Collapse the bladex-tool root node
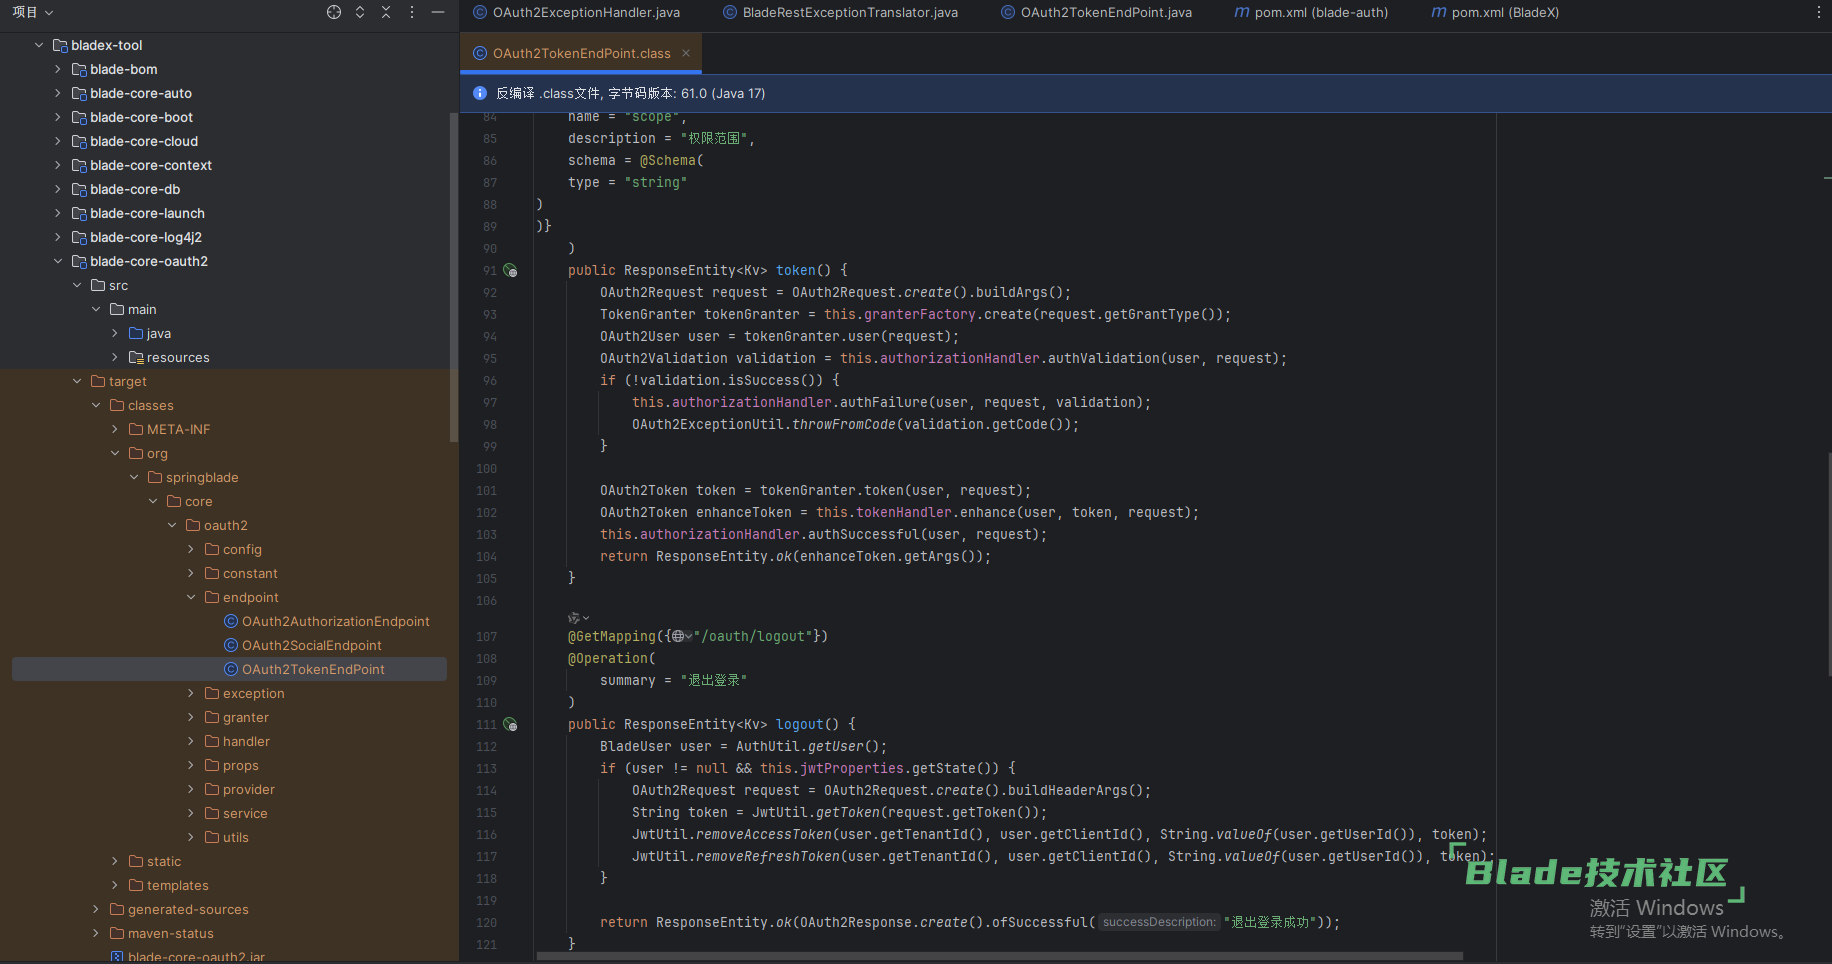The image size is (1832, 964). pos(39,45)
